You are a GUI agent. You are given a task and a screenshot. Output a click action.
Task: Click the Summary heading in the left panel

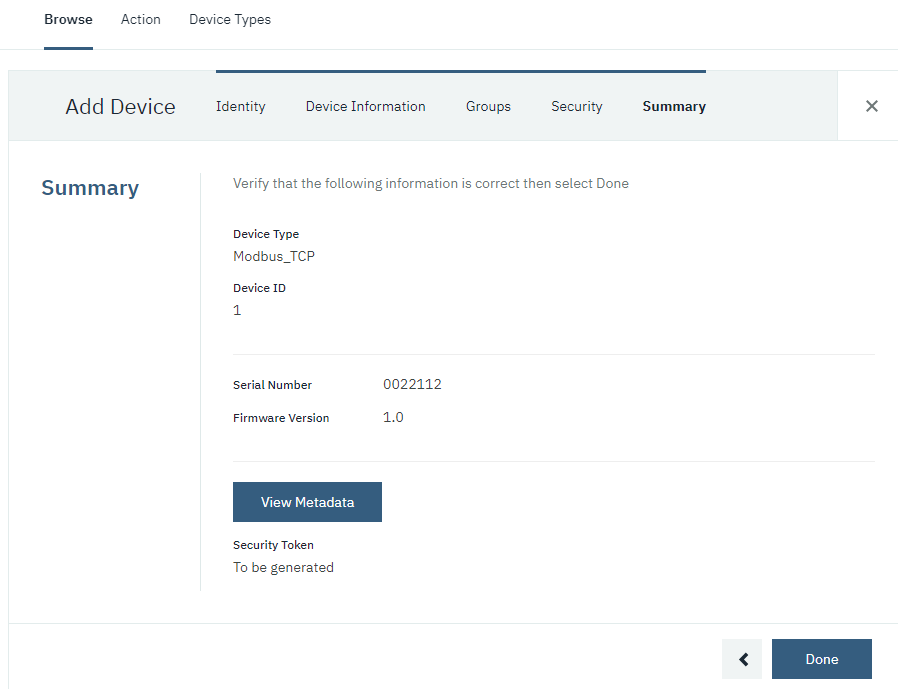[x=90, y=187]
